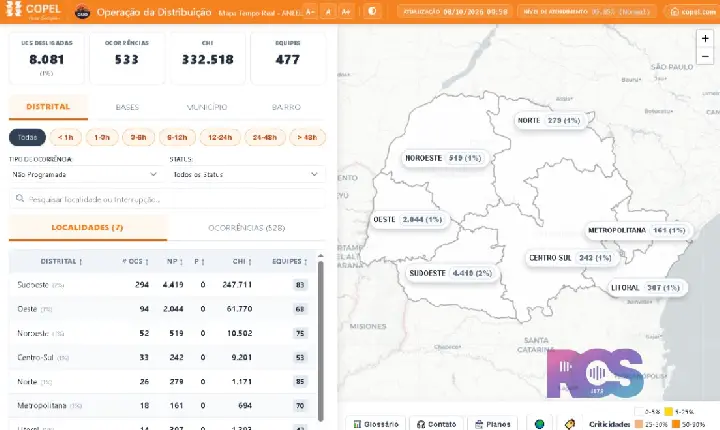
Task: Click the LITORAL 307 map label
Action: (x=646, y=288)
